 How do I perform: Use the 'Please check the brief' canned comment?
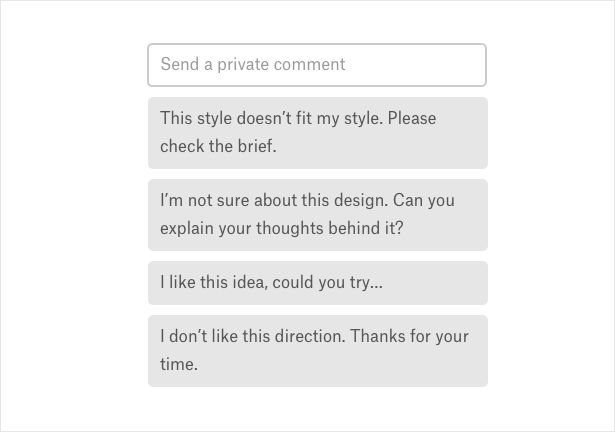(317, 132)
